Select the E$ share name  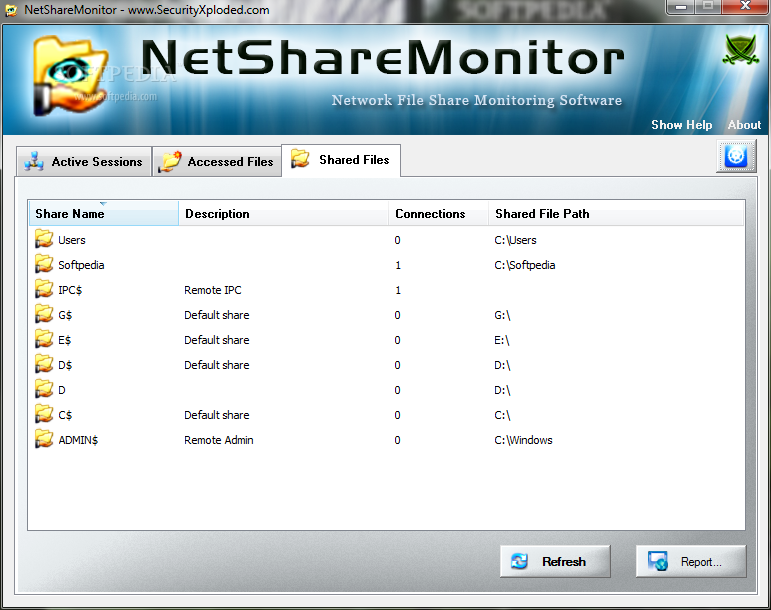click(64, 340)
